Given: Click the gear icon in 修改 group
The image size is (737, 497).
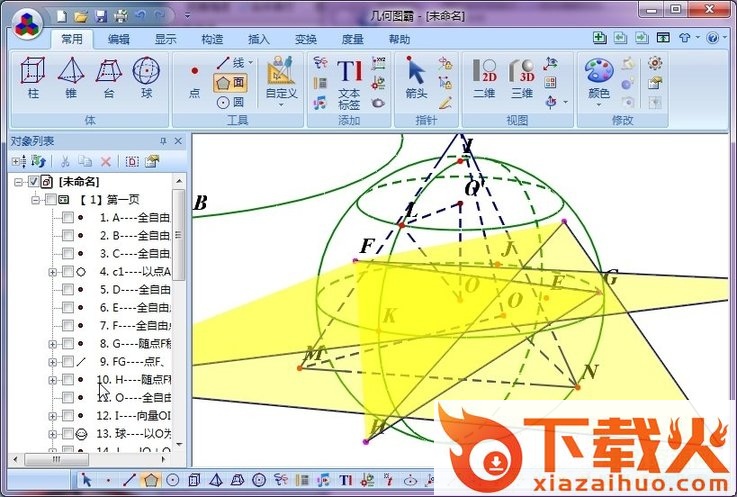Looking at the screenshot, I should point(655,63).
